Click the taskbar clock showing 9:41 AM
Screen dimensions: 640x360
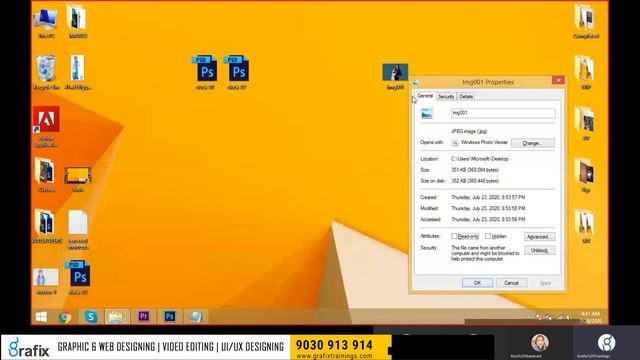click(x=591, y=317)
